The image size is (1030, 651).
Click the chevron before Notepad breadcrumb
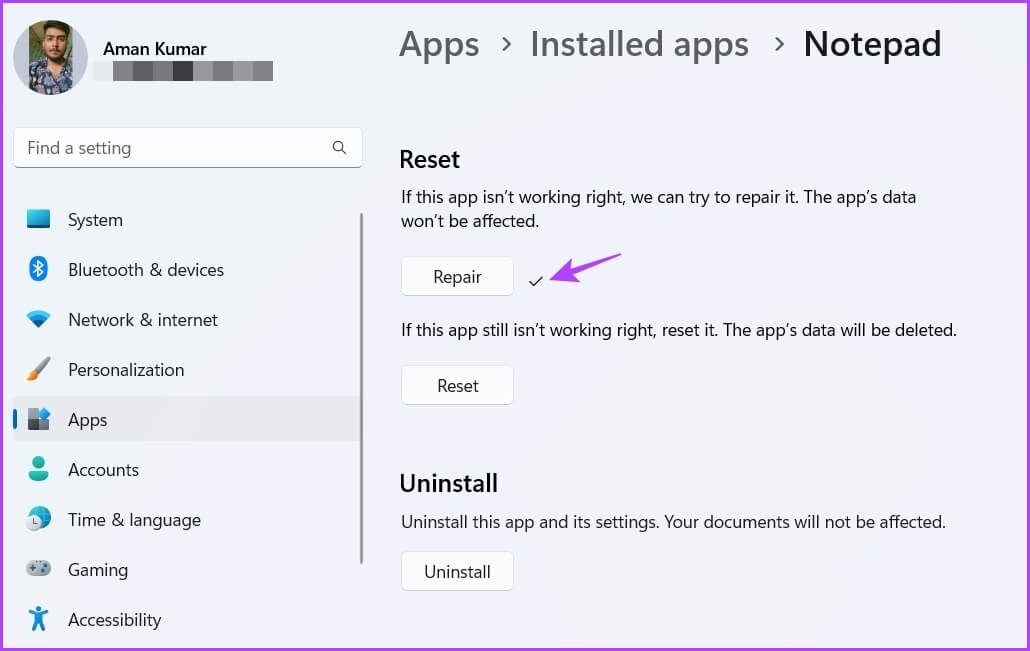pyautogui.click(x=779, y=45)
